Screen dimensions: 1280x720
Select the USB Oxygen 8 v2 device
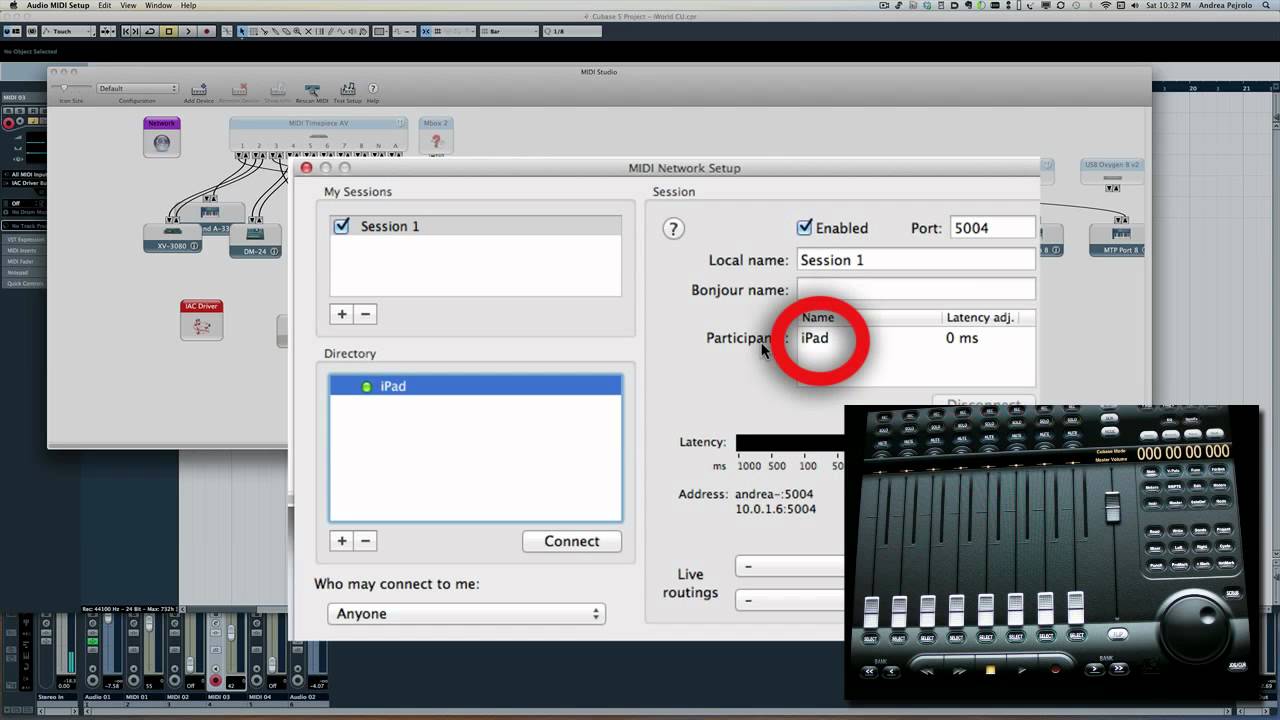pyautogui.click(x=1112, y=172)
